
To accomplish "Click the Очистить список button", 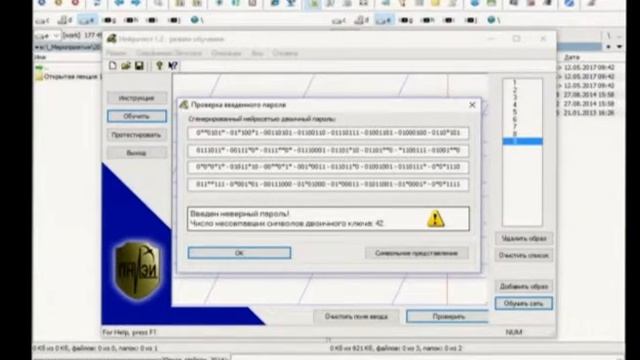I will tap(524, 256).
